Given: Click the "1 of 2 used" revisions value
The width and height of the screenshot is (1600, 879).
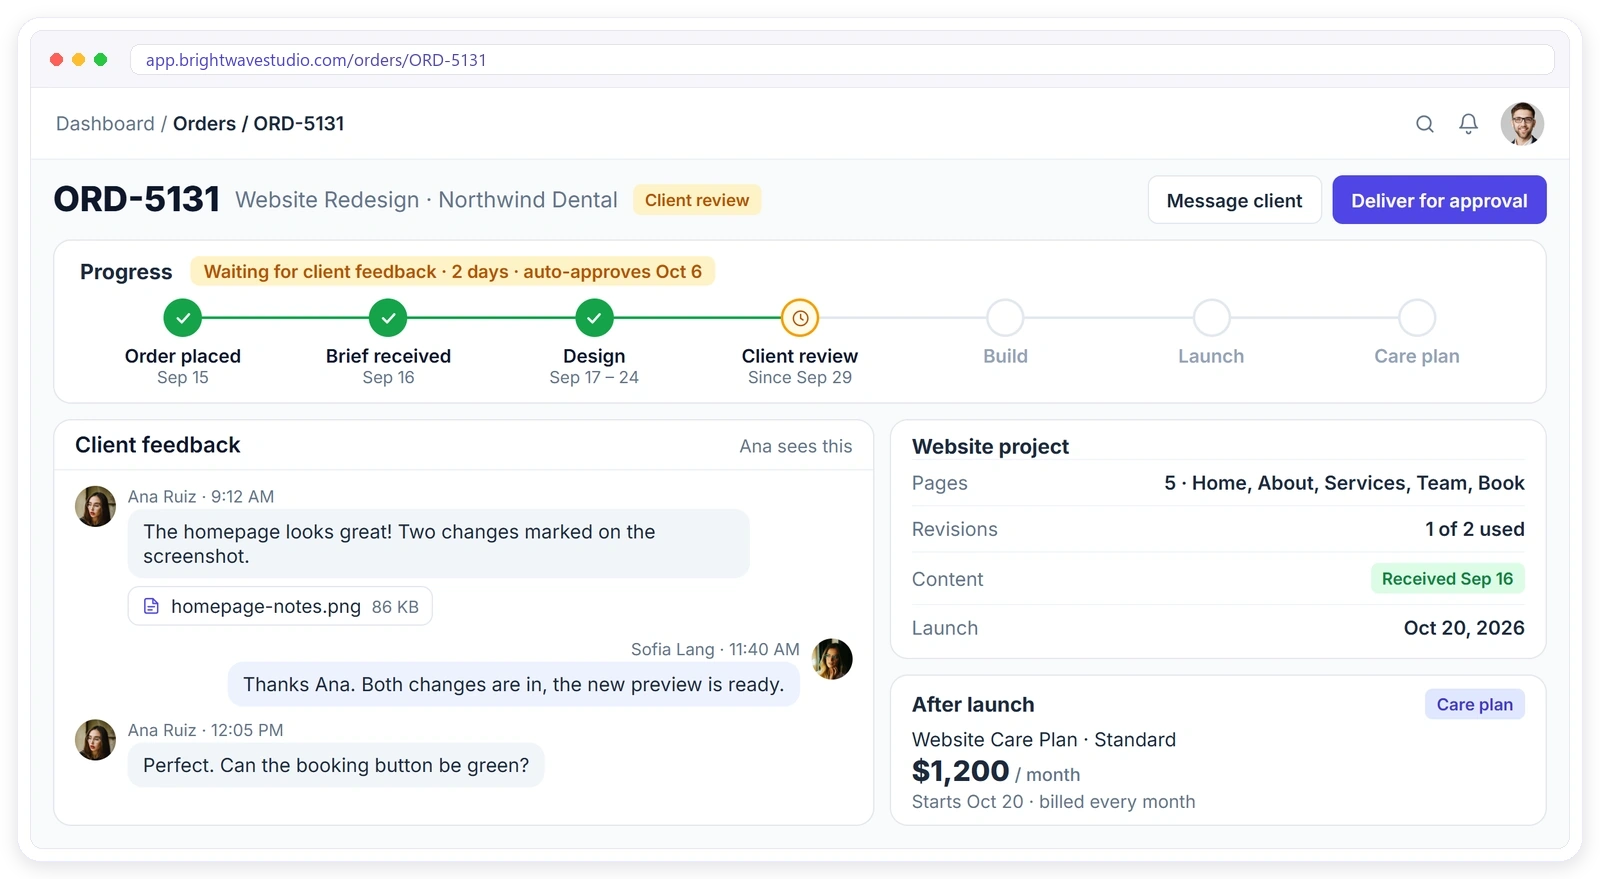Looking at the screenshot, I should [1475, 529].
